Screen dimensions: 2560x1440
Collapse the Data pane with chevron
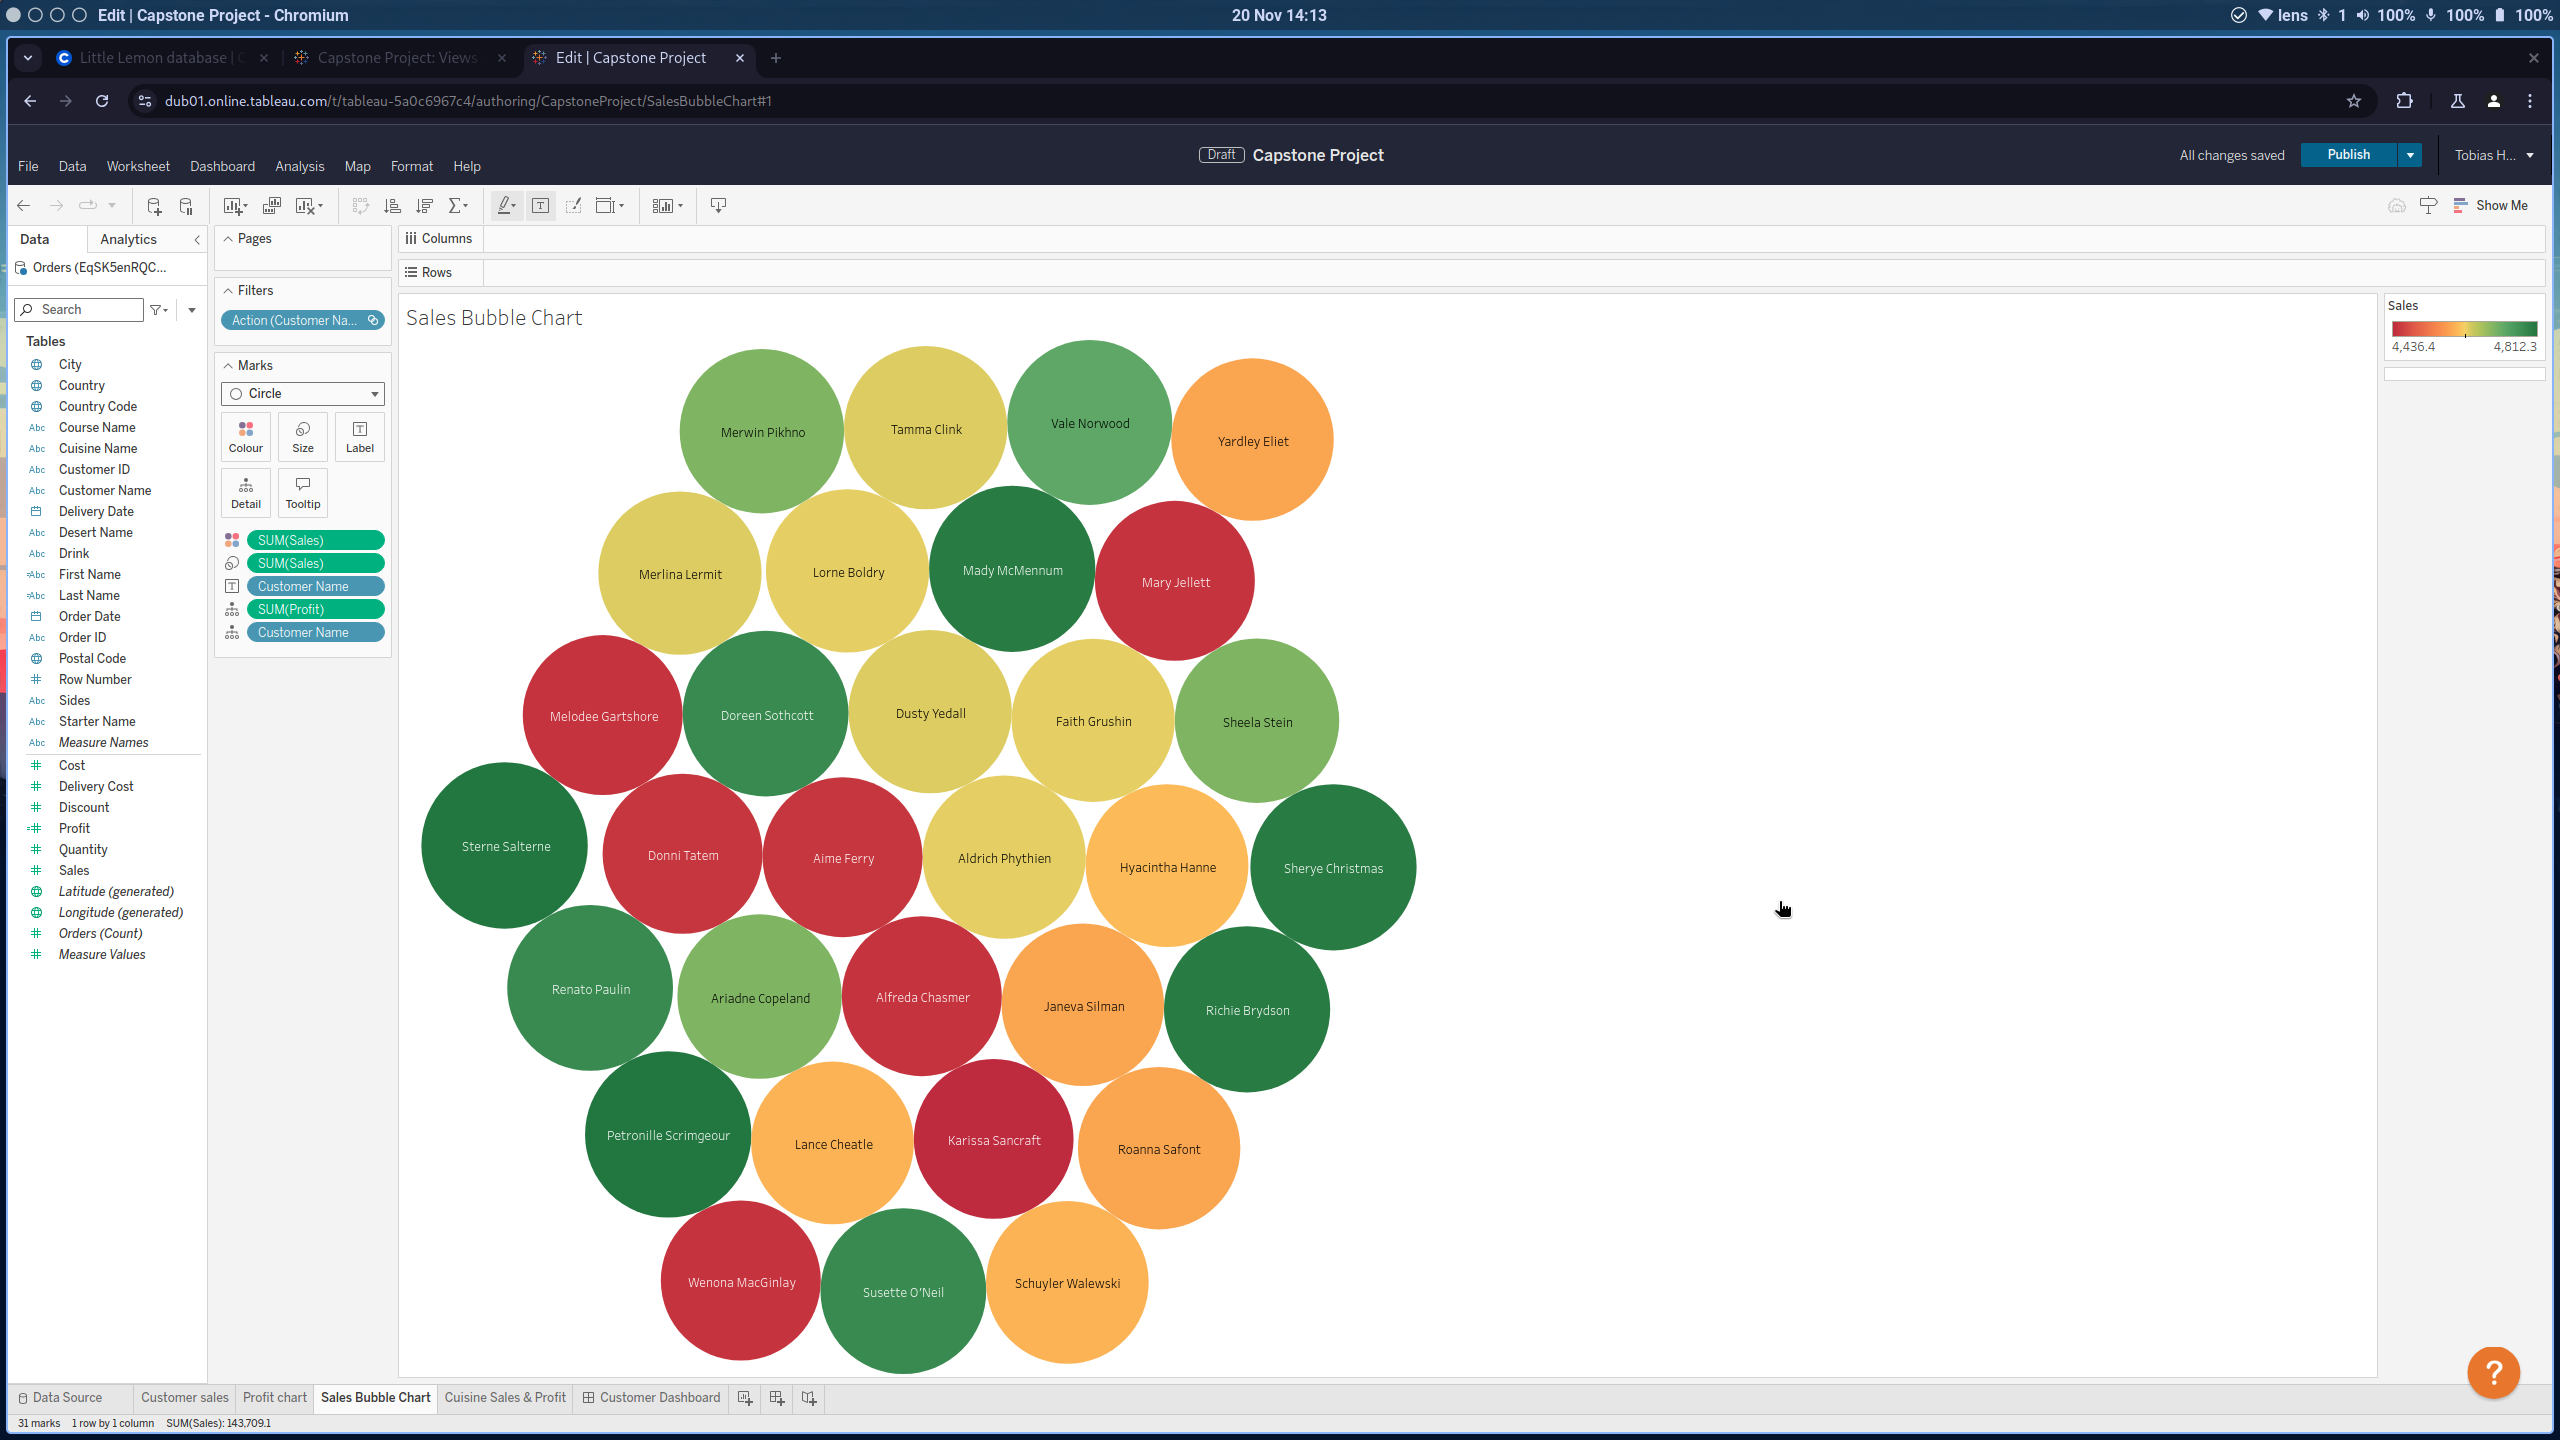coord(197,240)
